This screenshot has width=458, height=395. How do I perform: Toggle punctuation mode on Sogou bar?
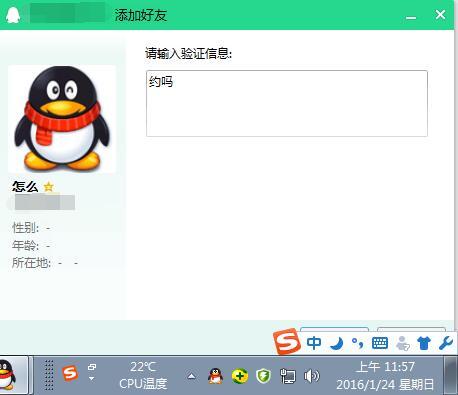[x=358, y=343]
